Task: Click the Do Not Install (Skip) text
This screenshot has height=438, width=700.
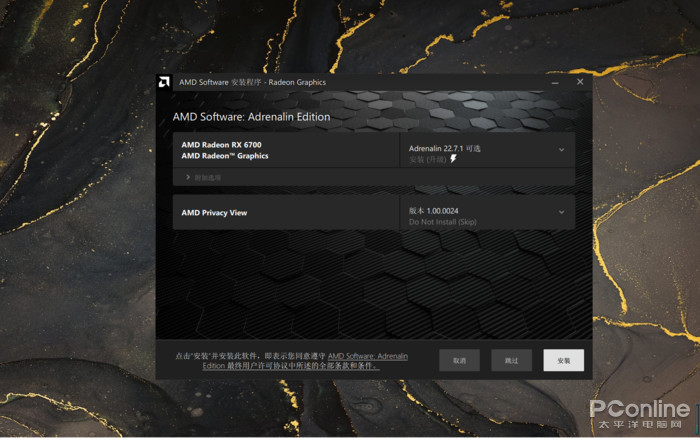Action: pos(442,222)
